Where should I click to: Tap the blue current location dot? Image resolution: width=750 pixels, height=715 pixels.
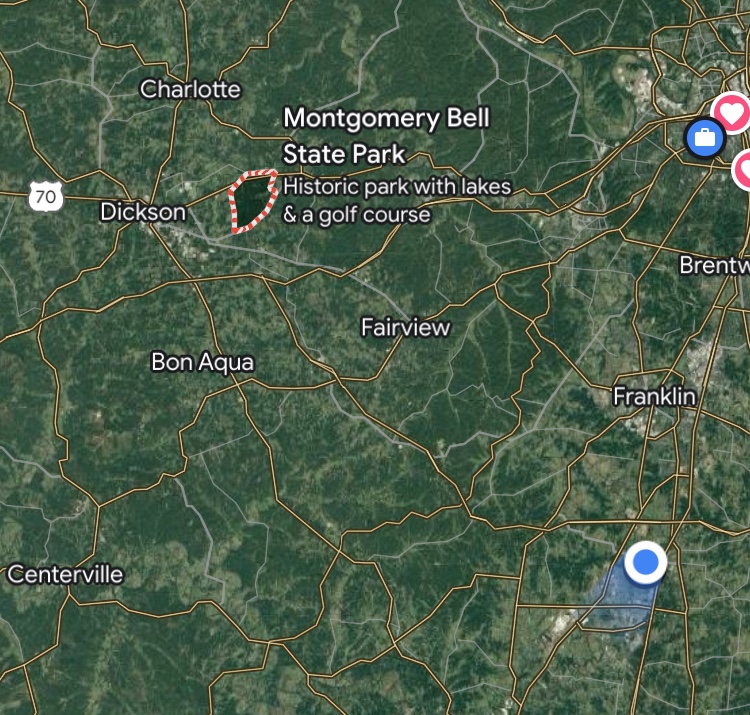tap(645, 562)
